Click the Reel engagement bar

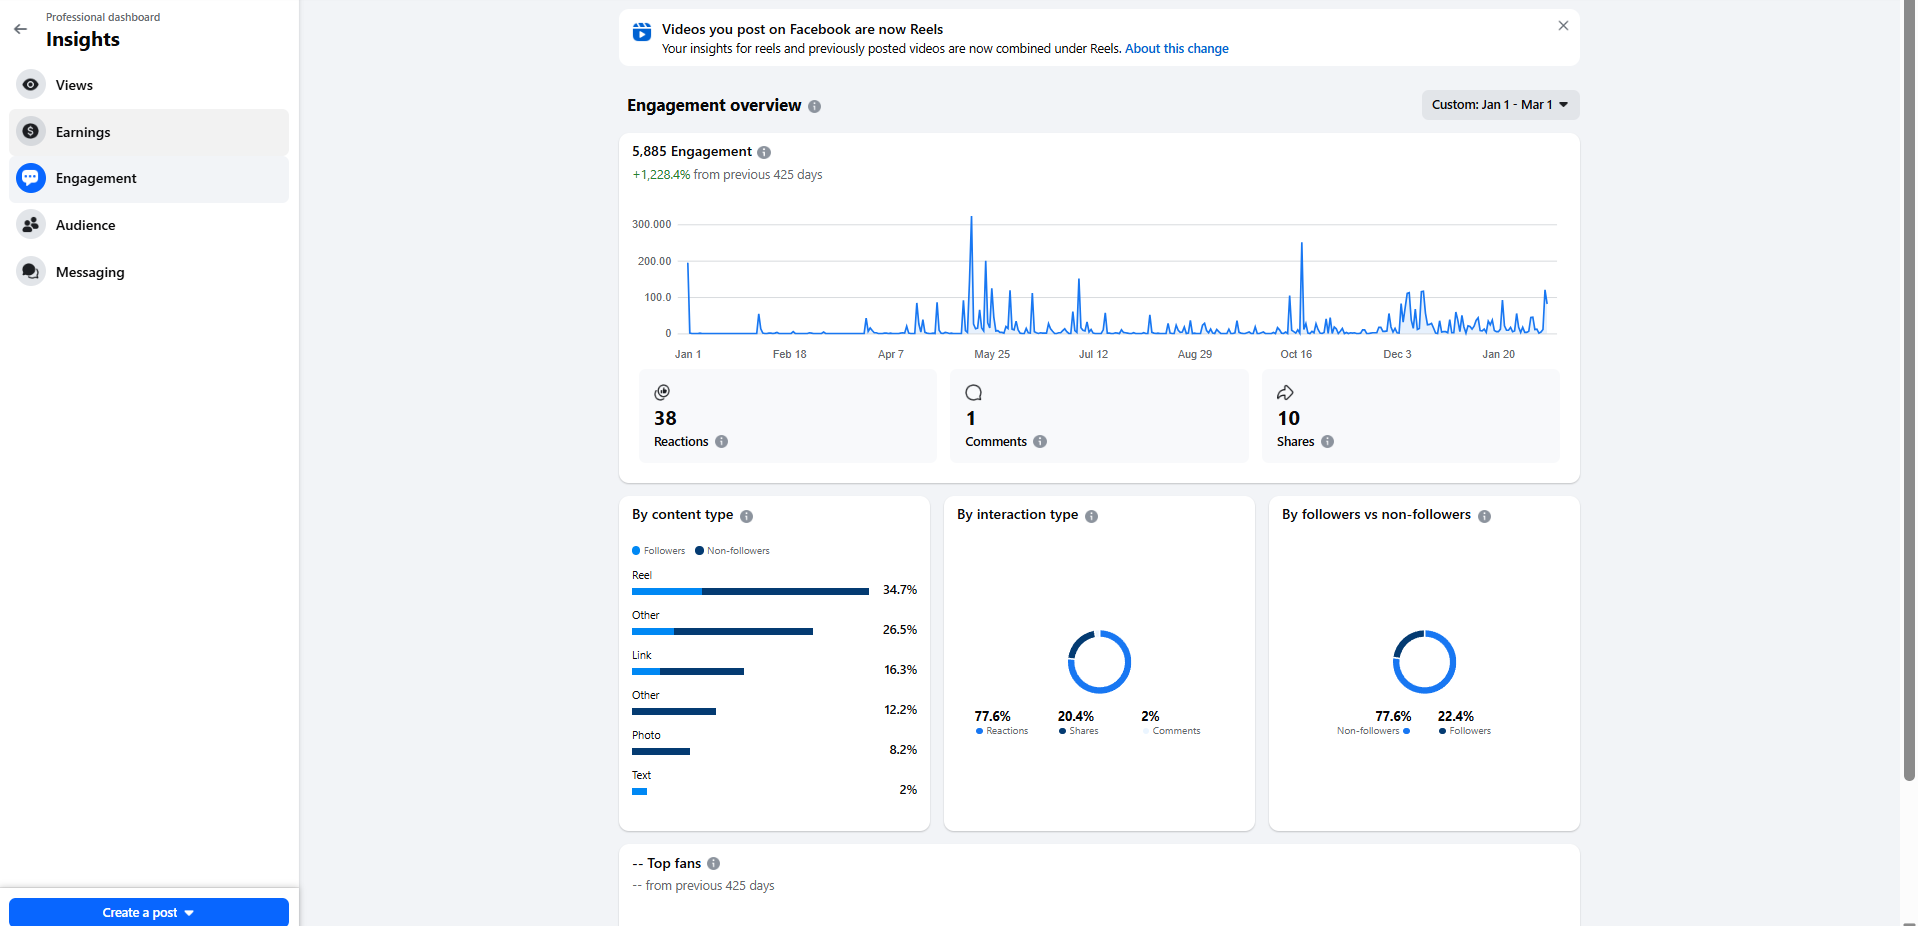pos(750,592)
